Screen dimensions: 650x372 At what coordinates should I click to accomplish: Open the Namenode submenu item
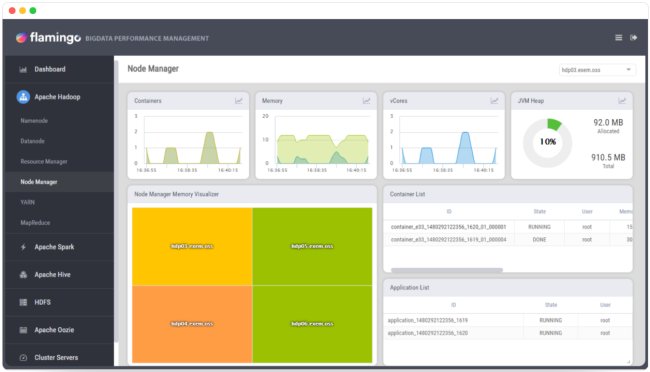click(34, 121)
